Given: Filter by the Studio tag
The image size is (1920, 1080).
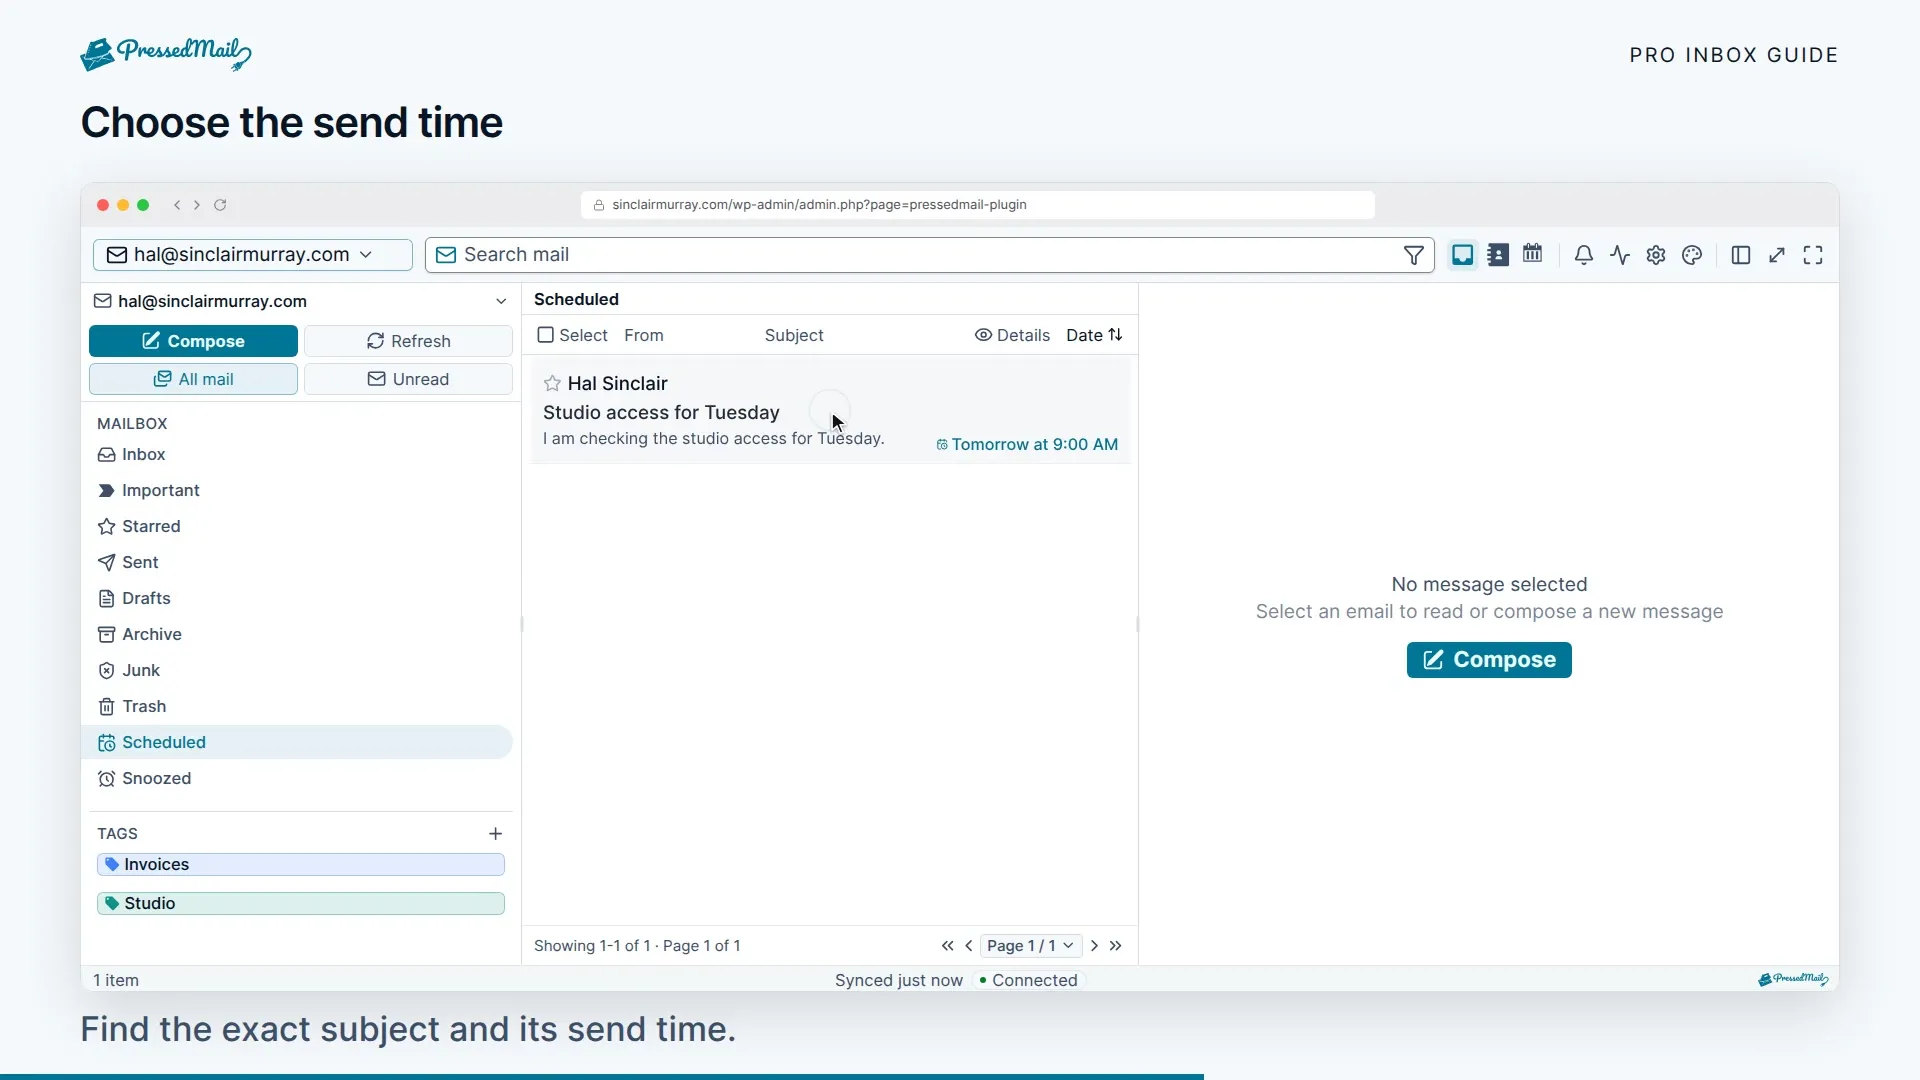Looking at the screenshot, I should coord(301,903).
